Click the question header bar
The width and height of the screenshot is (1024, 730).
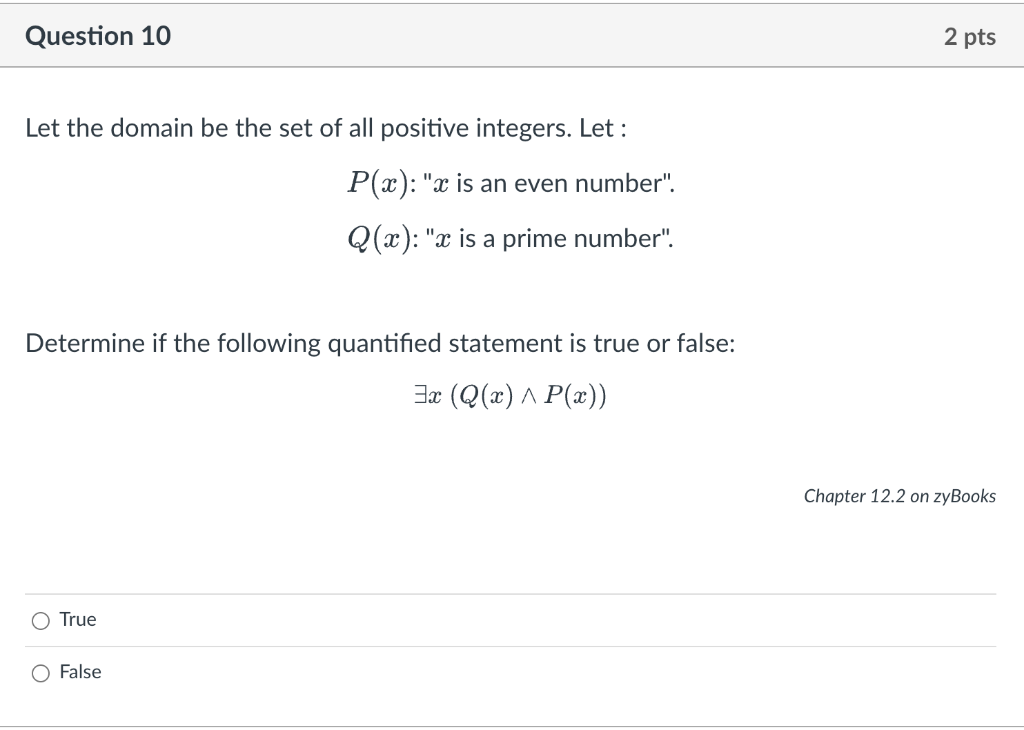[512, 34]
